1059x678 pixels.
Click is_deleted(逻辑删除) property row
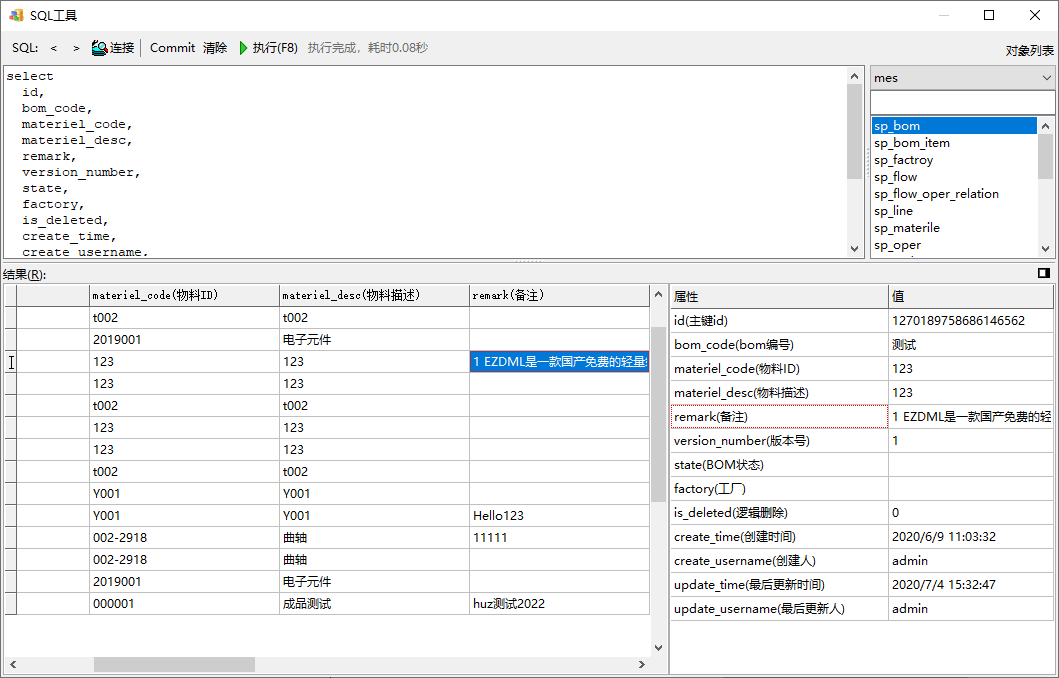779,513
